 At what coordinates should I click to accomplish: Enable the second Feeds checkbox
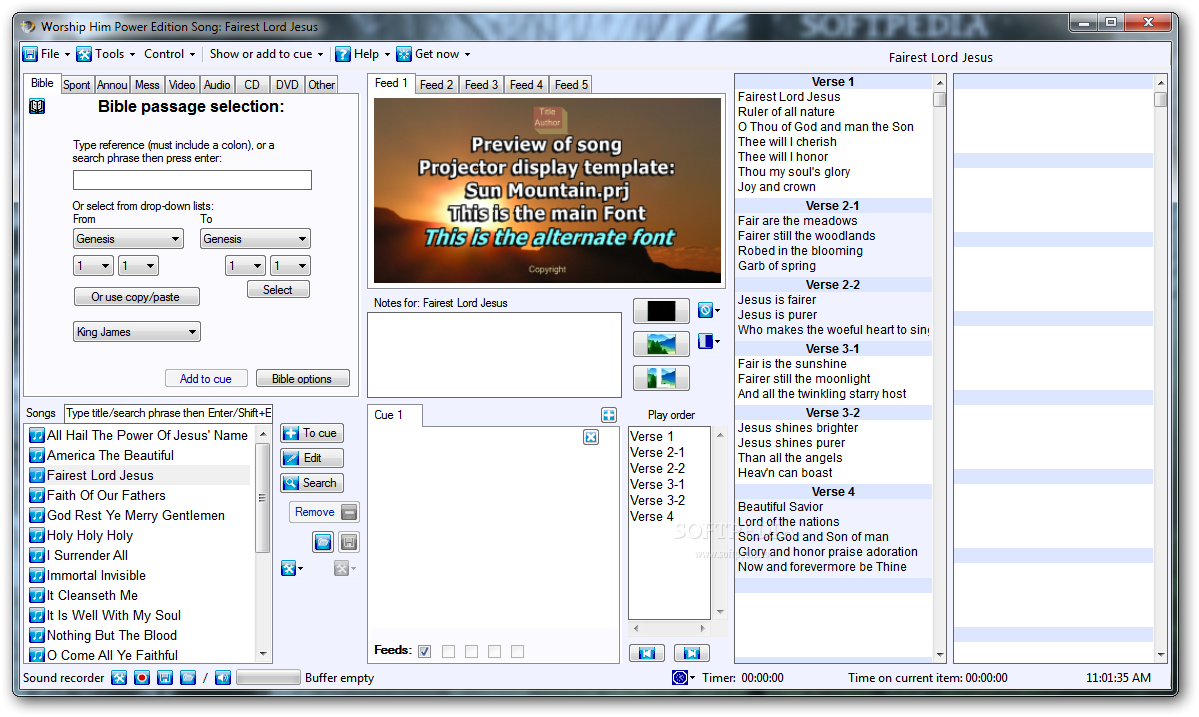(x=448, y=651)
